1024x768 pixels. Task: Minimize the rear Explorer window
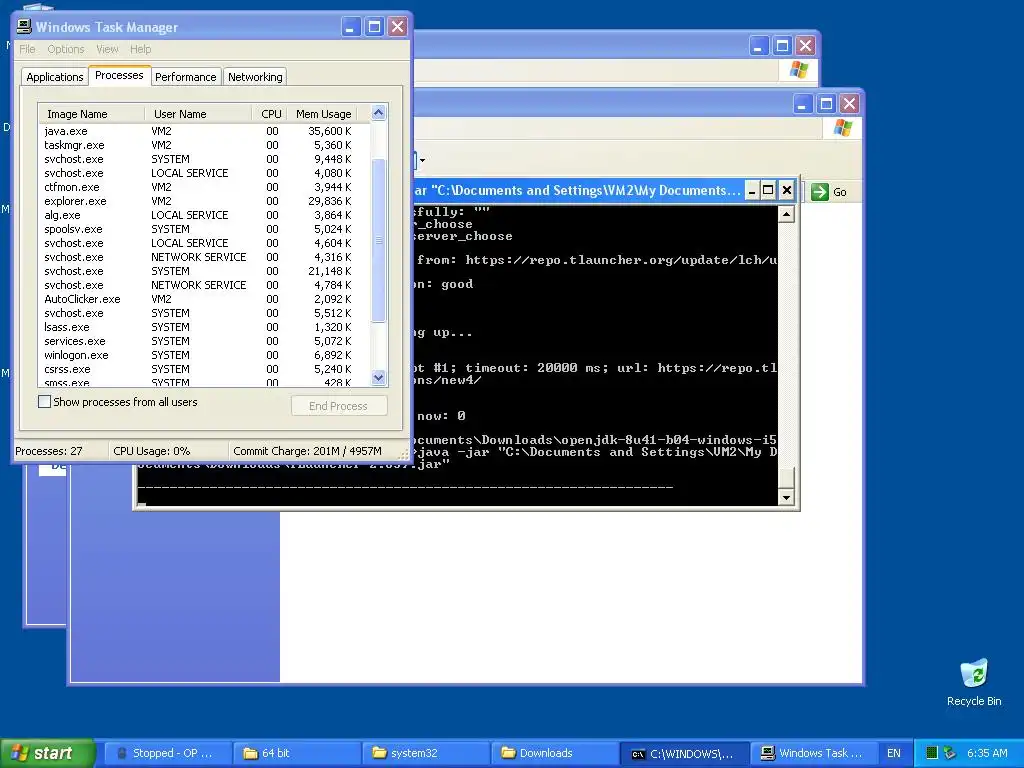[x=758, y=46]
